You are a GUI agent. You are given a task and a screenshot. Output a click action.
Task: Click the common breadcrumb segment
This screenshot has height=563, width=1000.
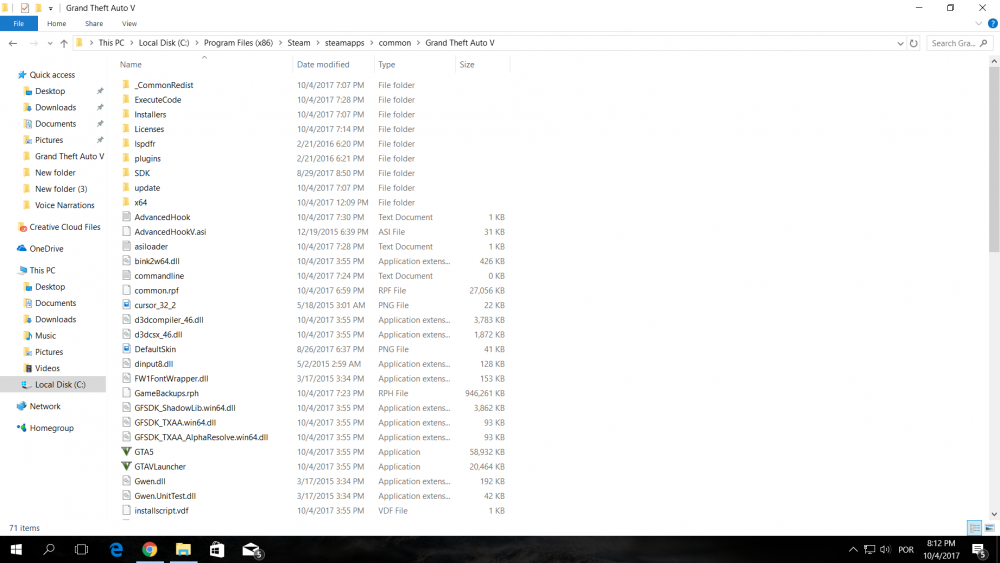click(395, 43)
